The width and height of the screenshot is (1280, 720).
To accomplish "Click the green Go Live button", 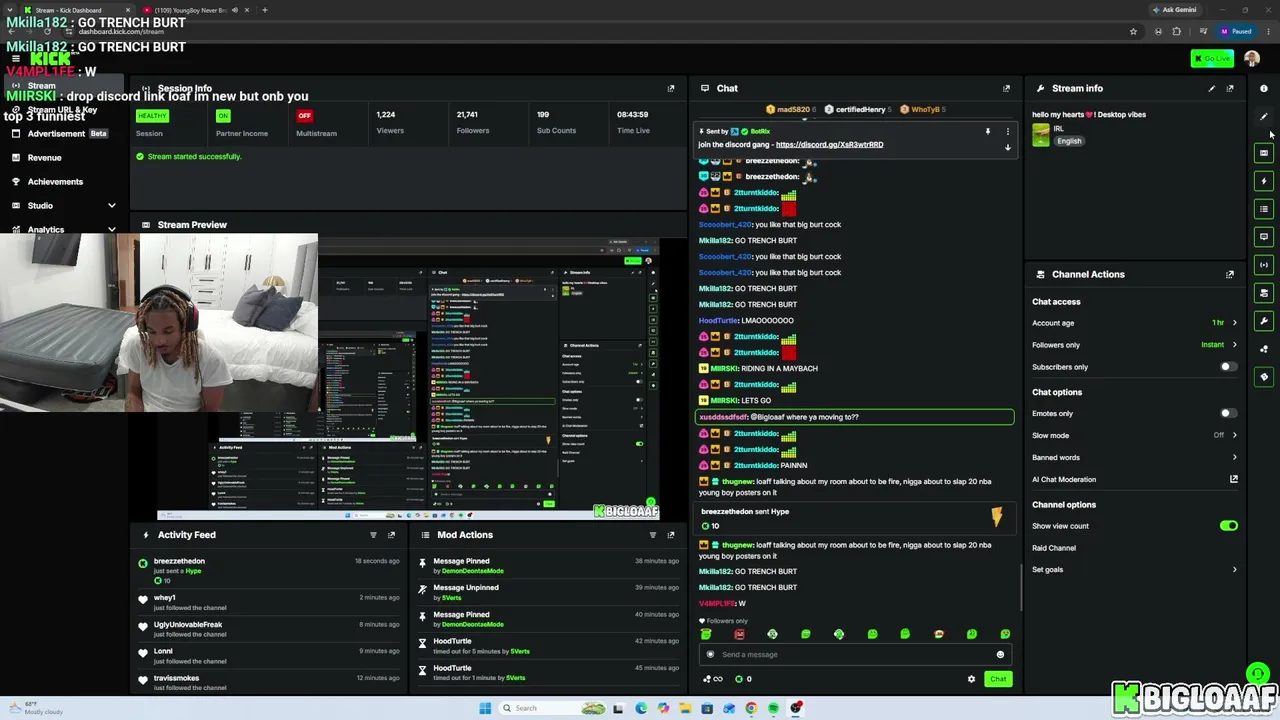I will pyautogui.click(x=1212, y=59).
